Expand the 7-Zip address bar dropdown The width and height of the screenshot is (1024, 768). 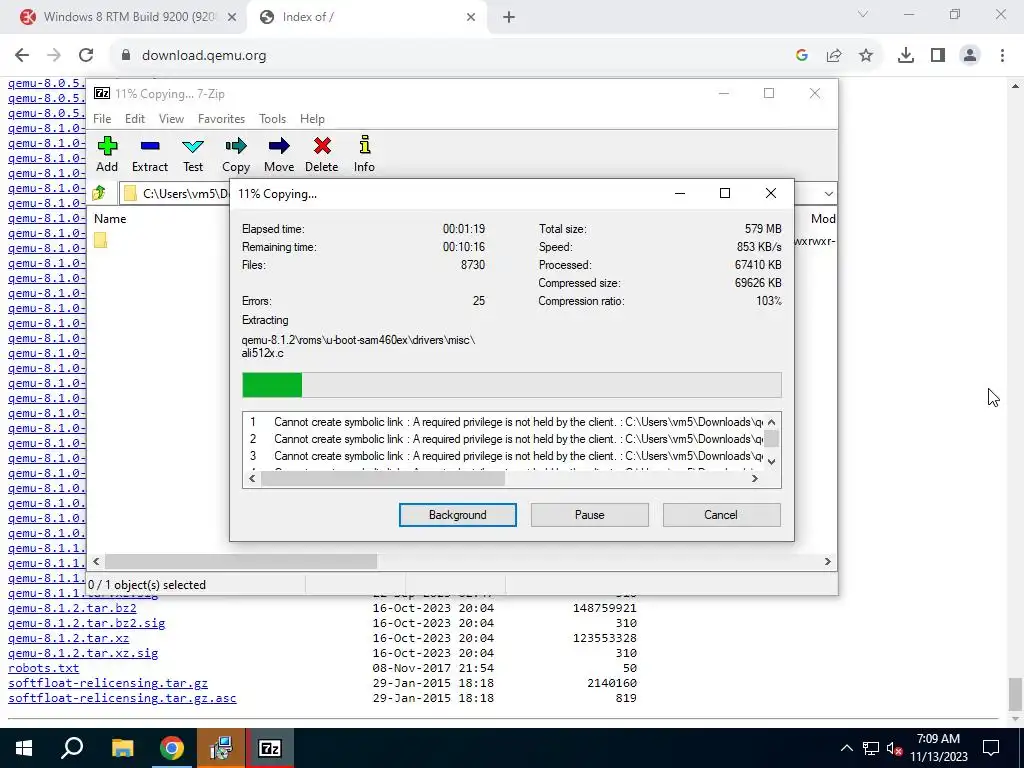point(828,194)
